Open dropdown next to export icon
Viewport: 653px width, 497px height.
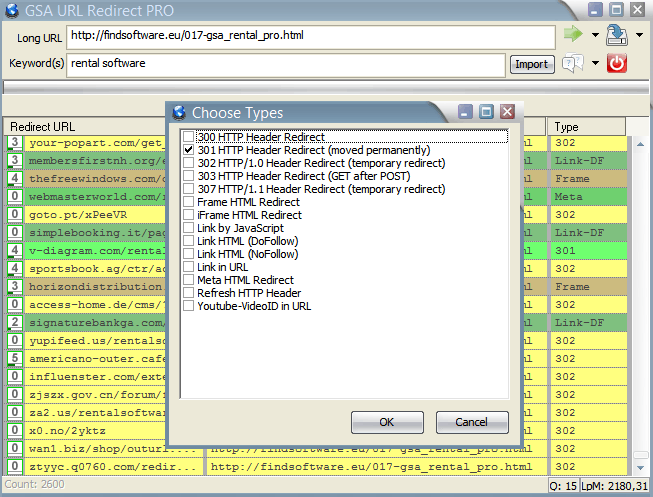[639, 35]
